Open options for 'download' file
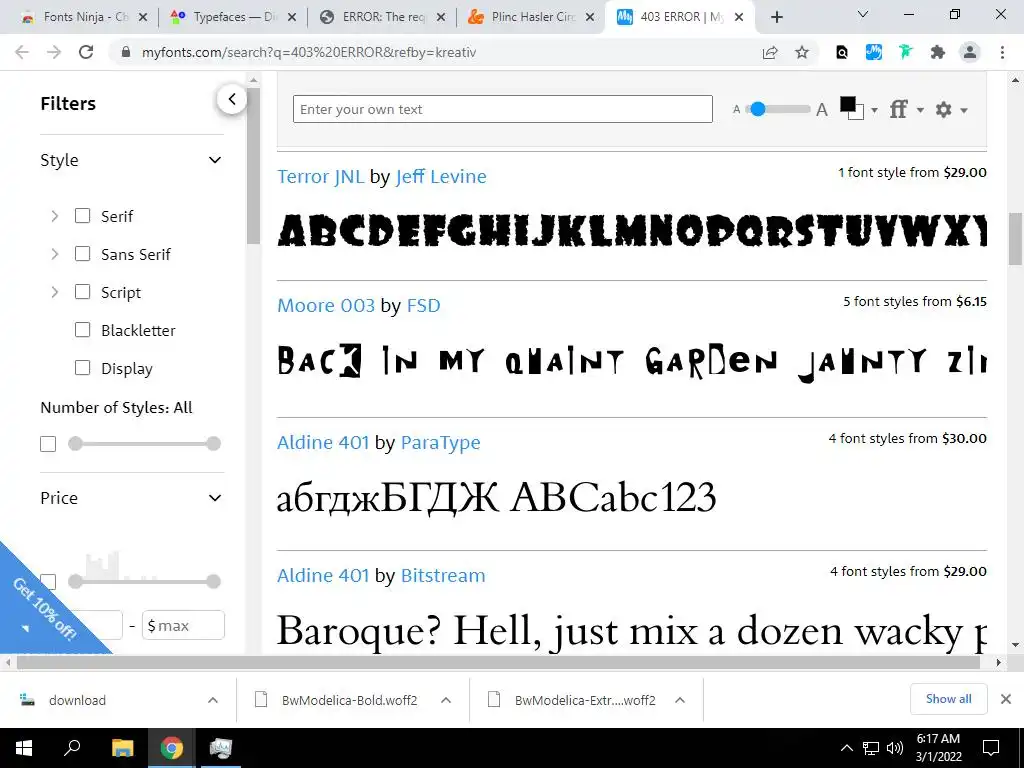Viewport: 1024px width, 768px height. coord(213,700)
